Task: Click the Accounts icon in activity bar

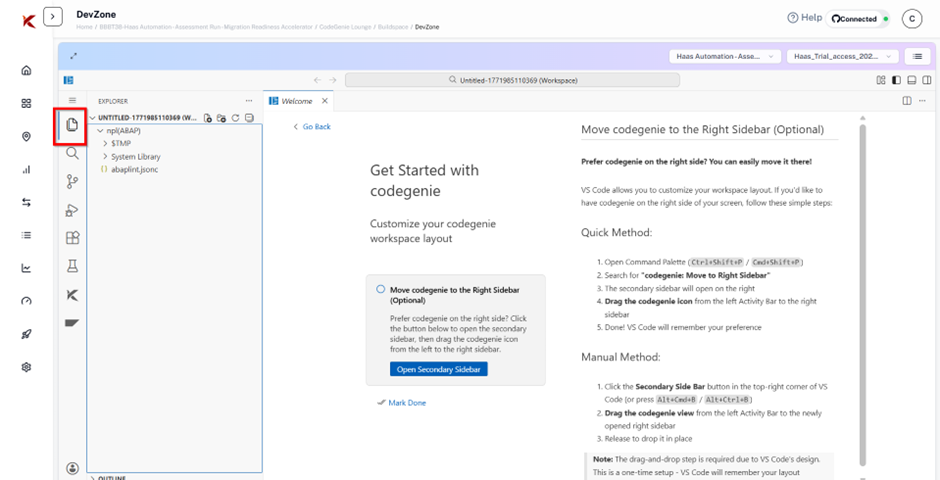Action: point(72,468)
